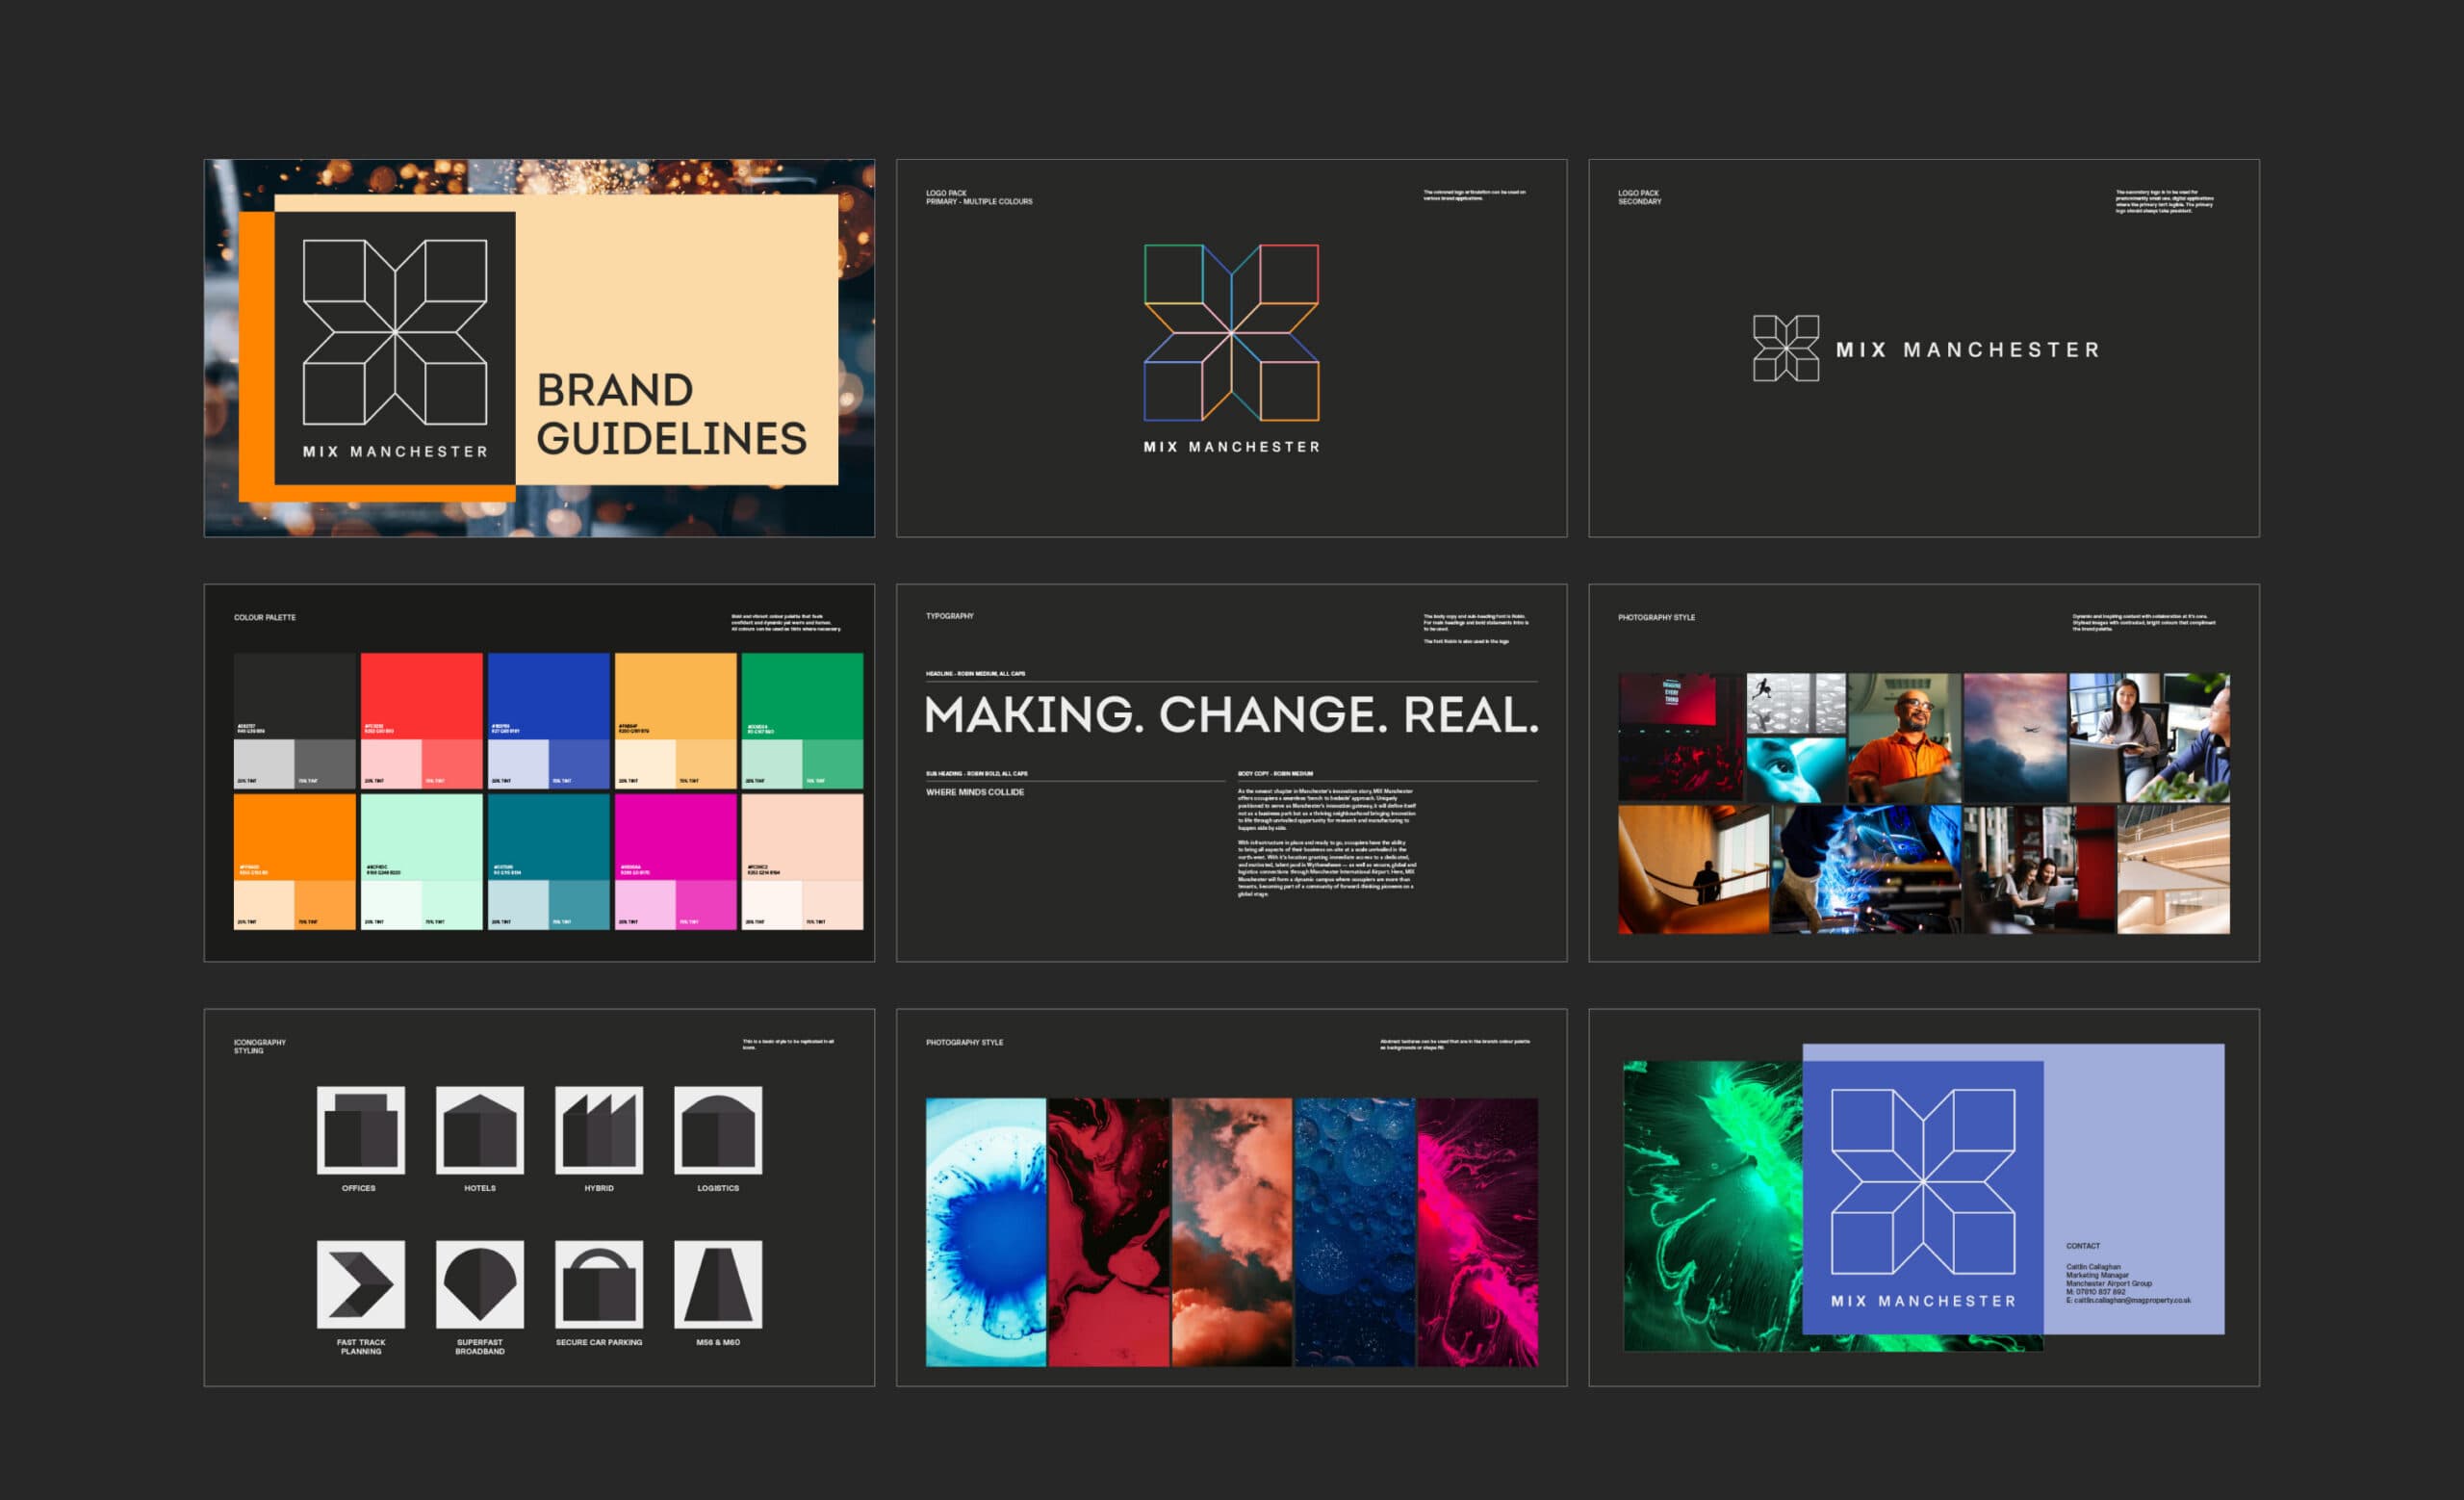Select the outline logo on the cover slide

point(395,332)
